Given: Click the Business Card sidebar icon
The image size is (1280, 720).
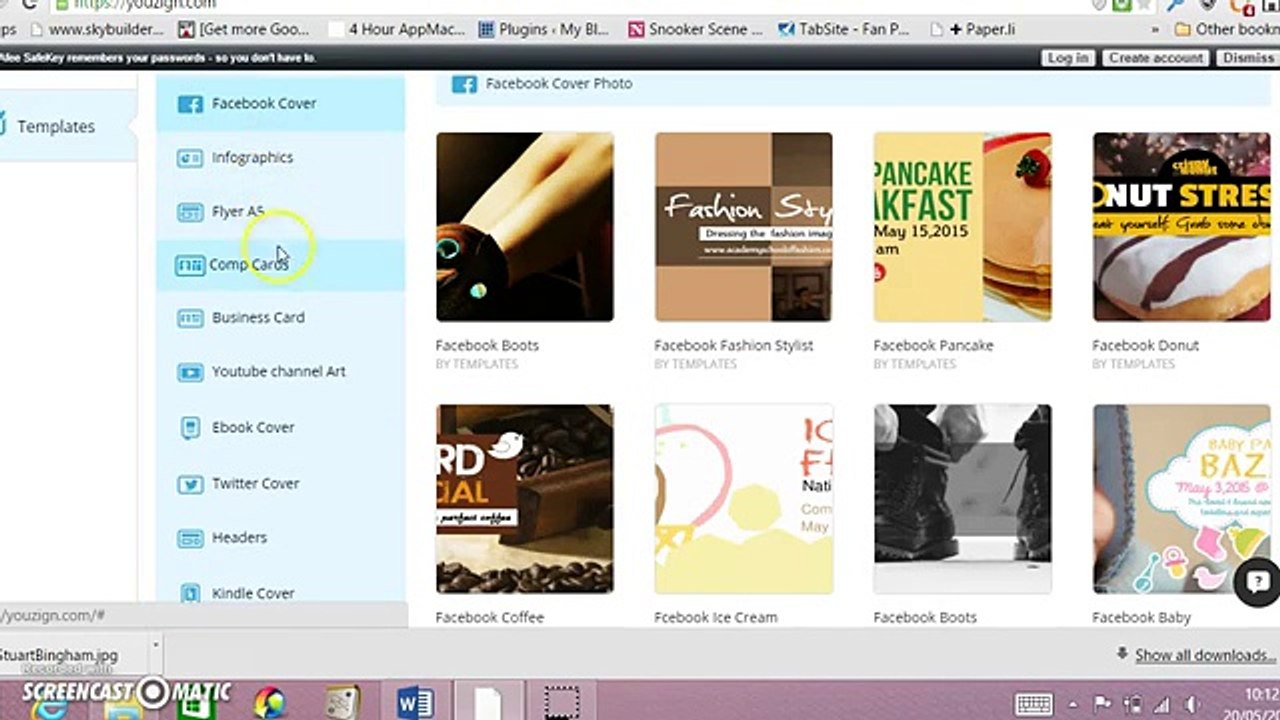Looking at the screenshot, I should click(190, 318).
